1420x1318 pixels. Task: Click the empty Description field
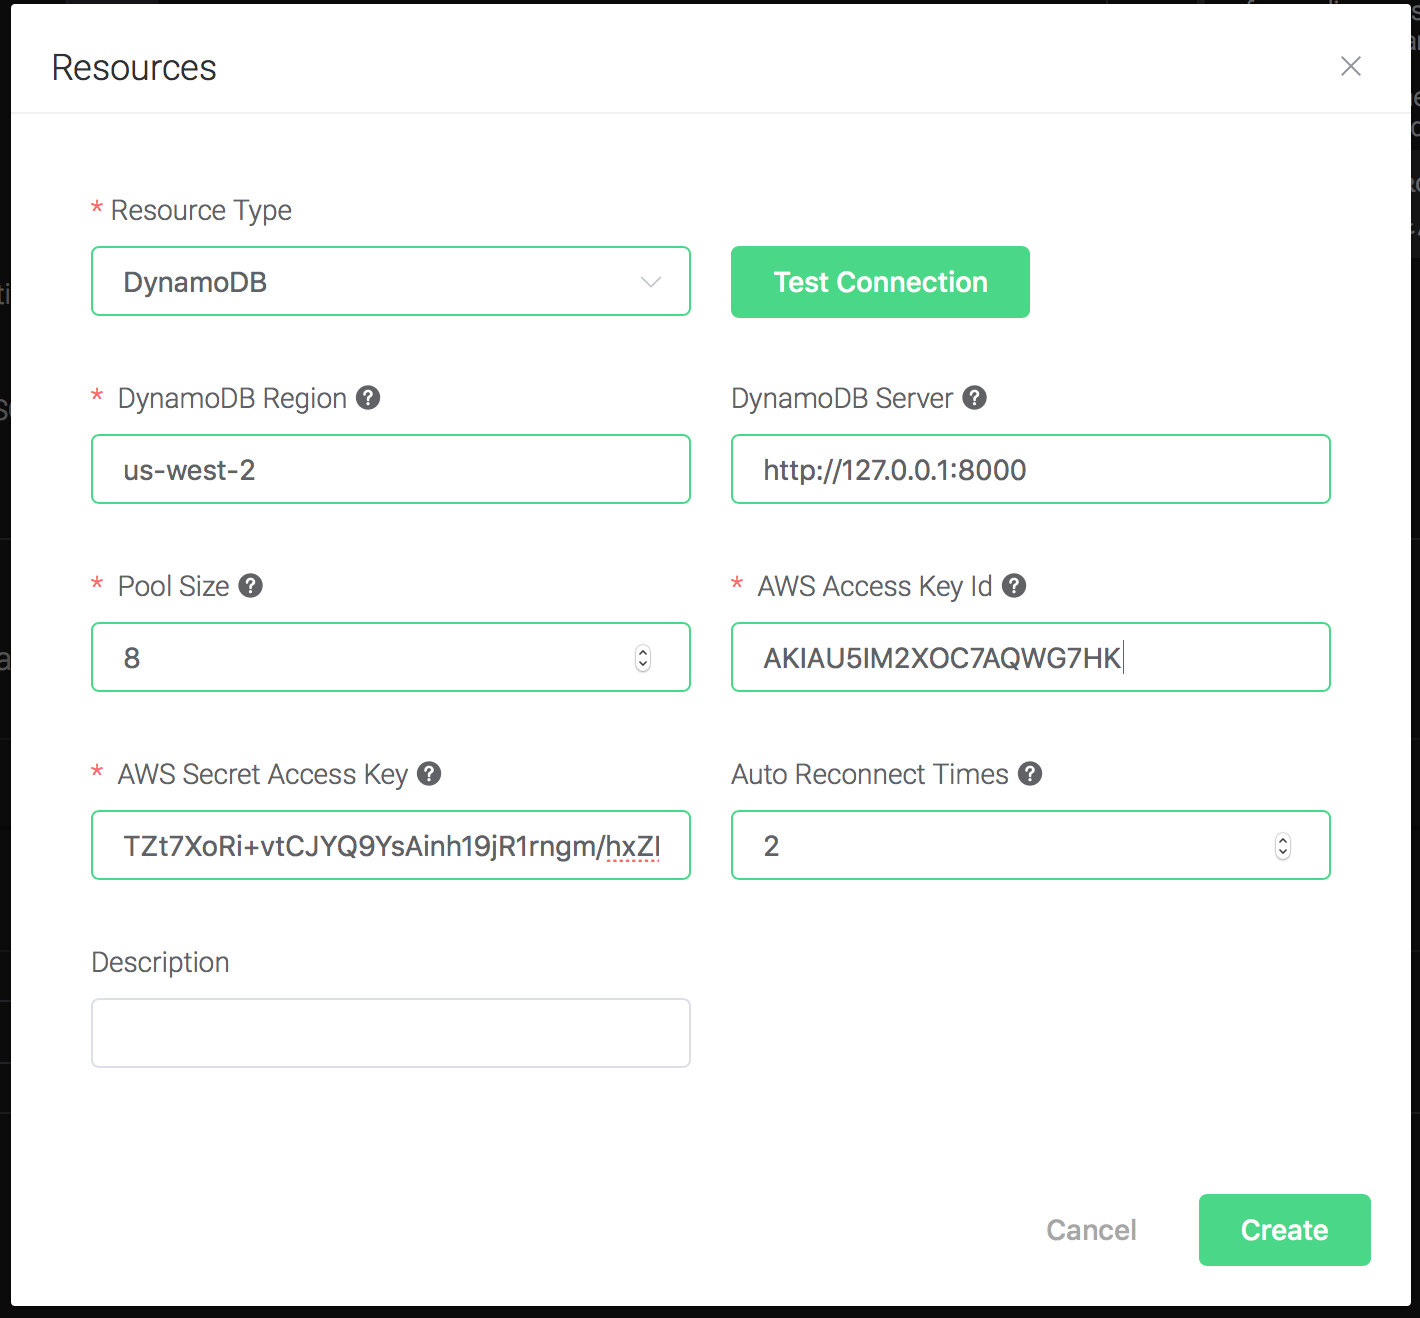coord(391,1033)
